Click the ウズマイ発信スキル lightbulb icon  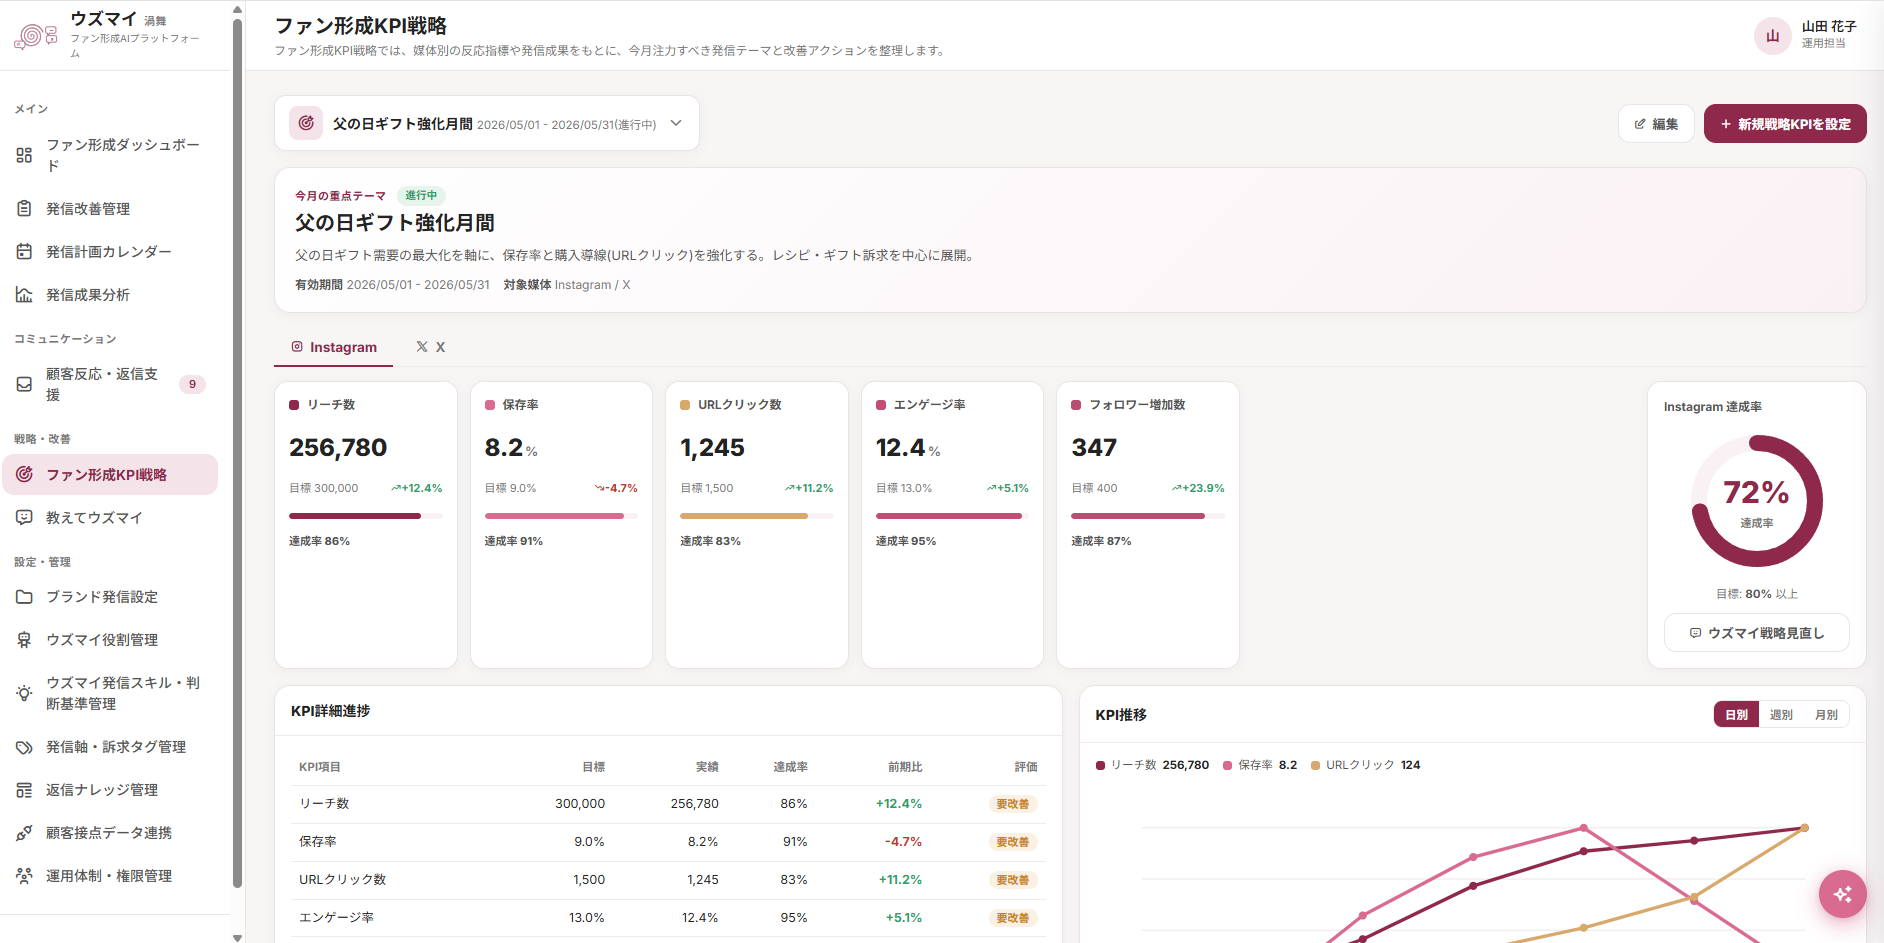coord(24,693)
